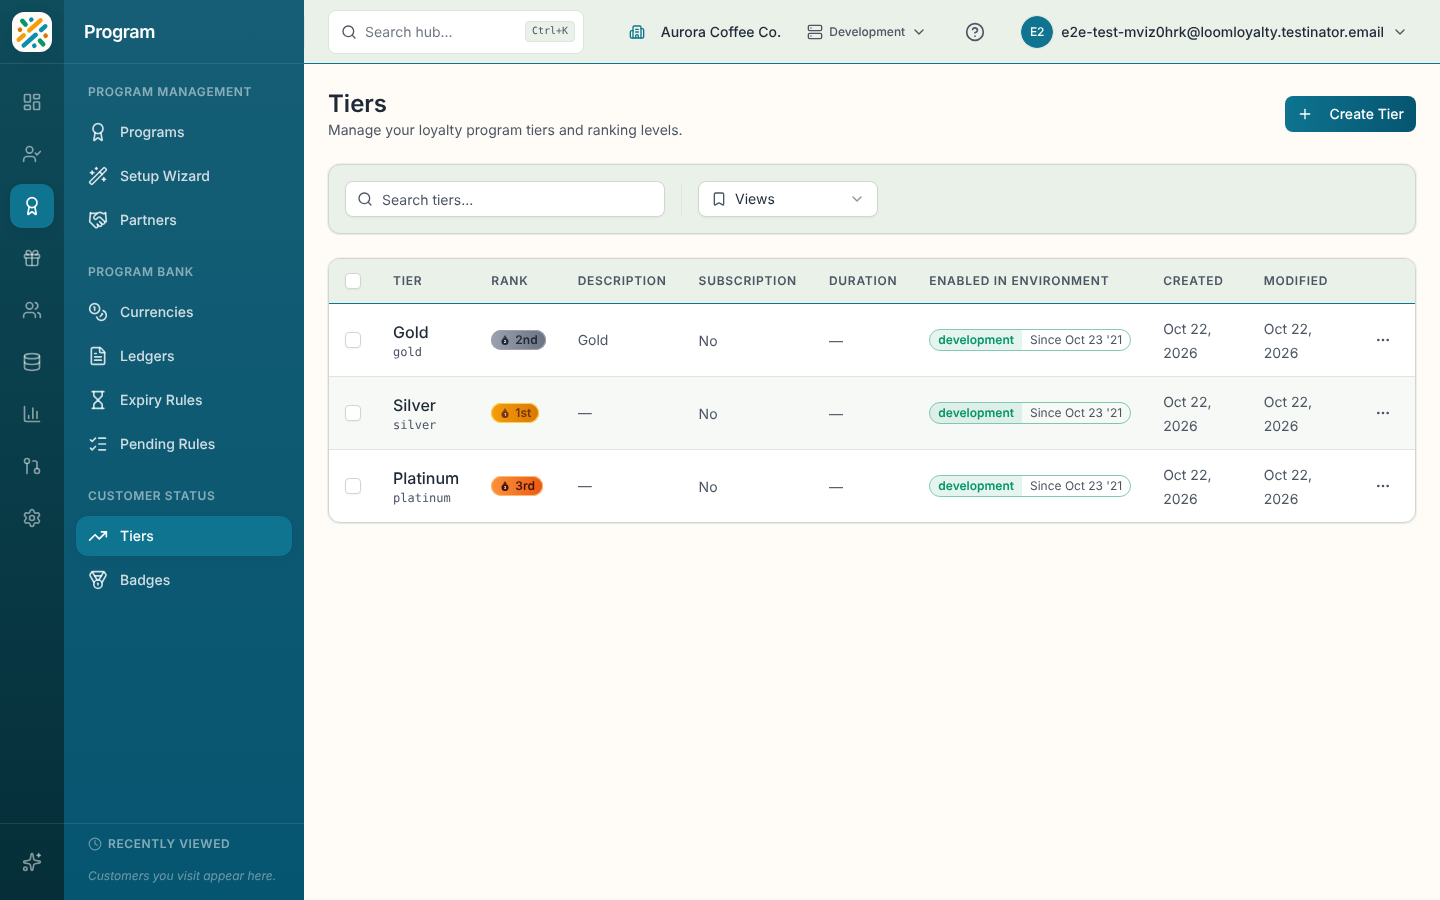Image resolution: width=1440 pixels, height=900 pixels.
Task: Click the Created column header
Action: coord(1193,281)
